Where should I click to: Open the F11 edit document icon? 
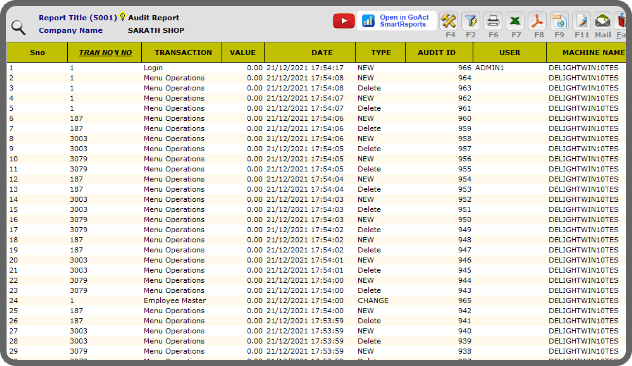pyautogui.click(x=582, y=21)
